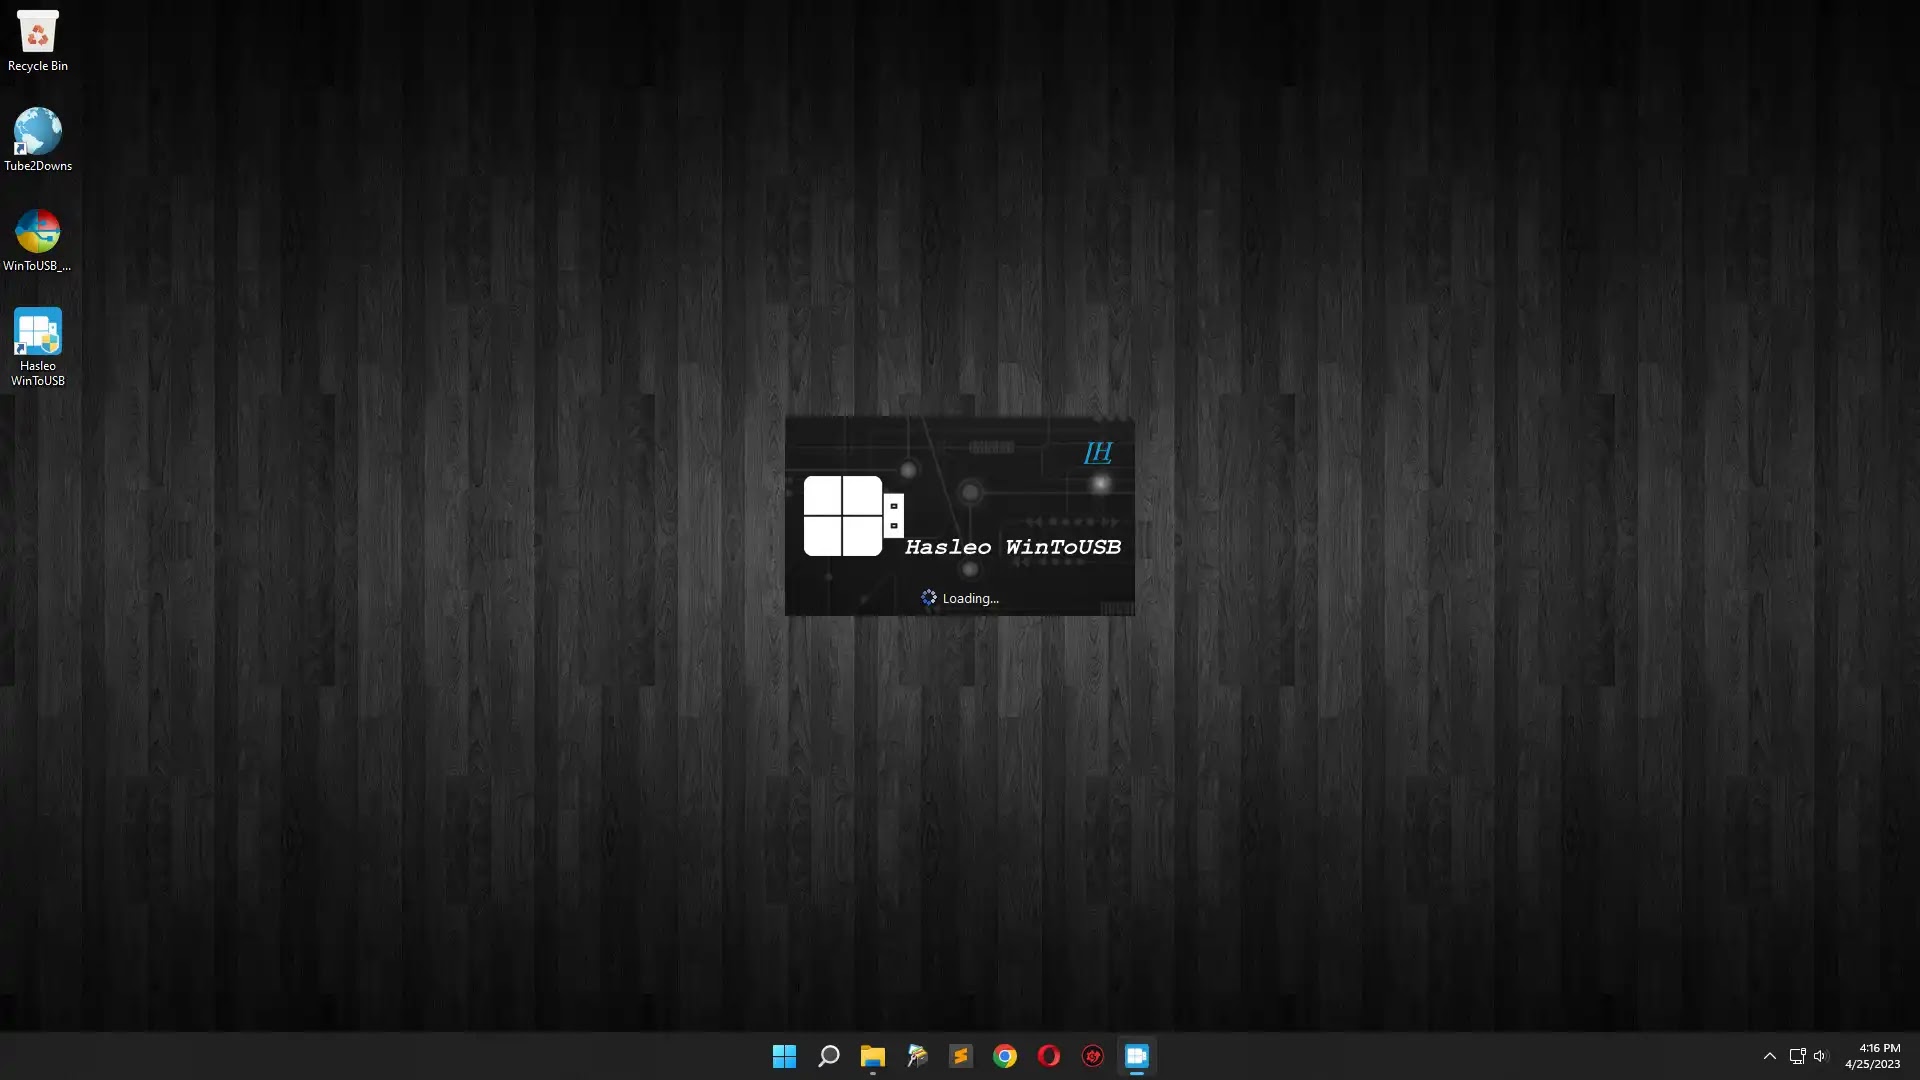Viewport: 1920px width, 1080px height.
Task: Select the WinToUSB_ installer desktop icon
Action: [37, 239]
